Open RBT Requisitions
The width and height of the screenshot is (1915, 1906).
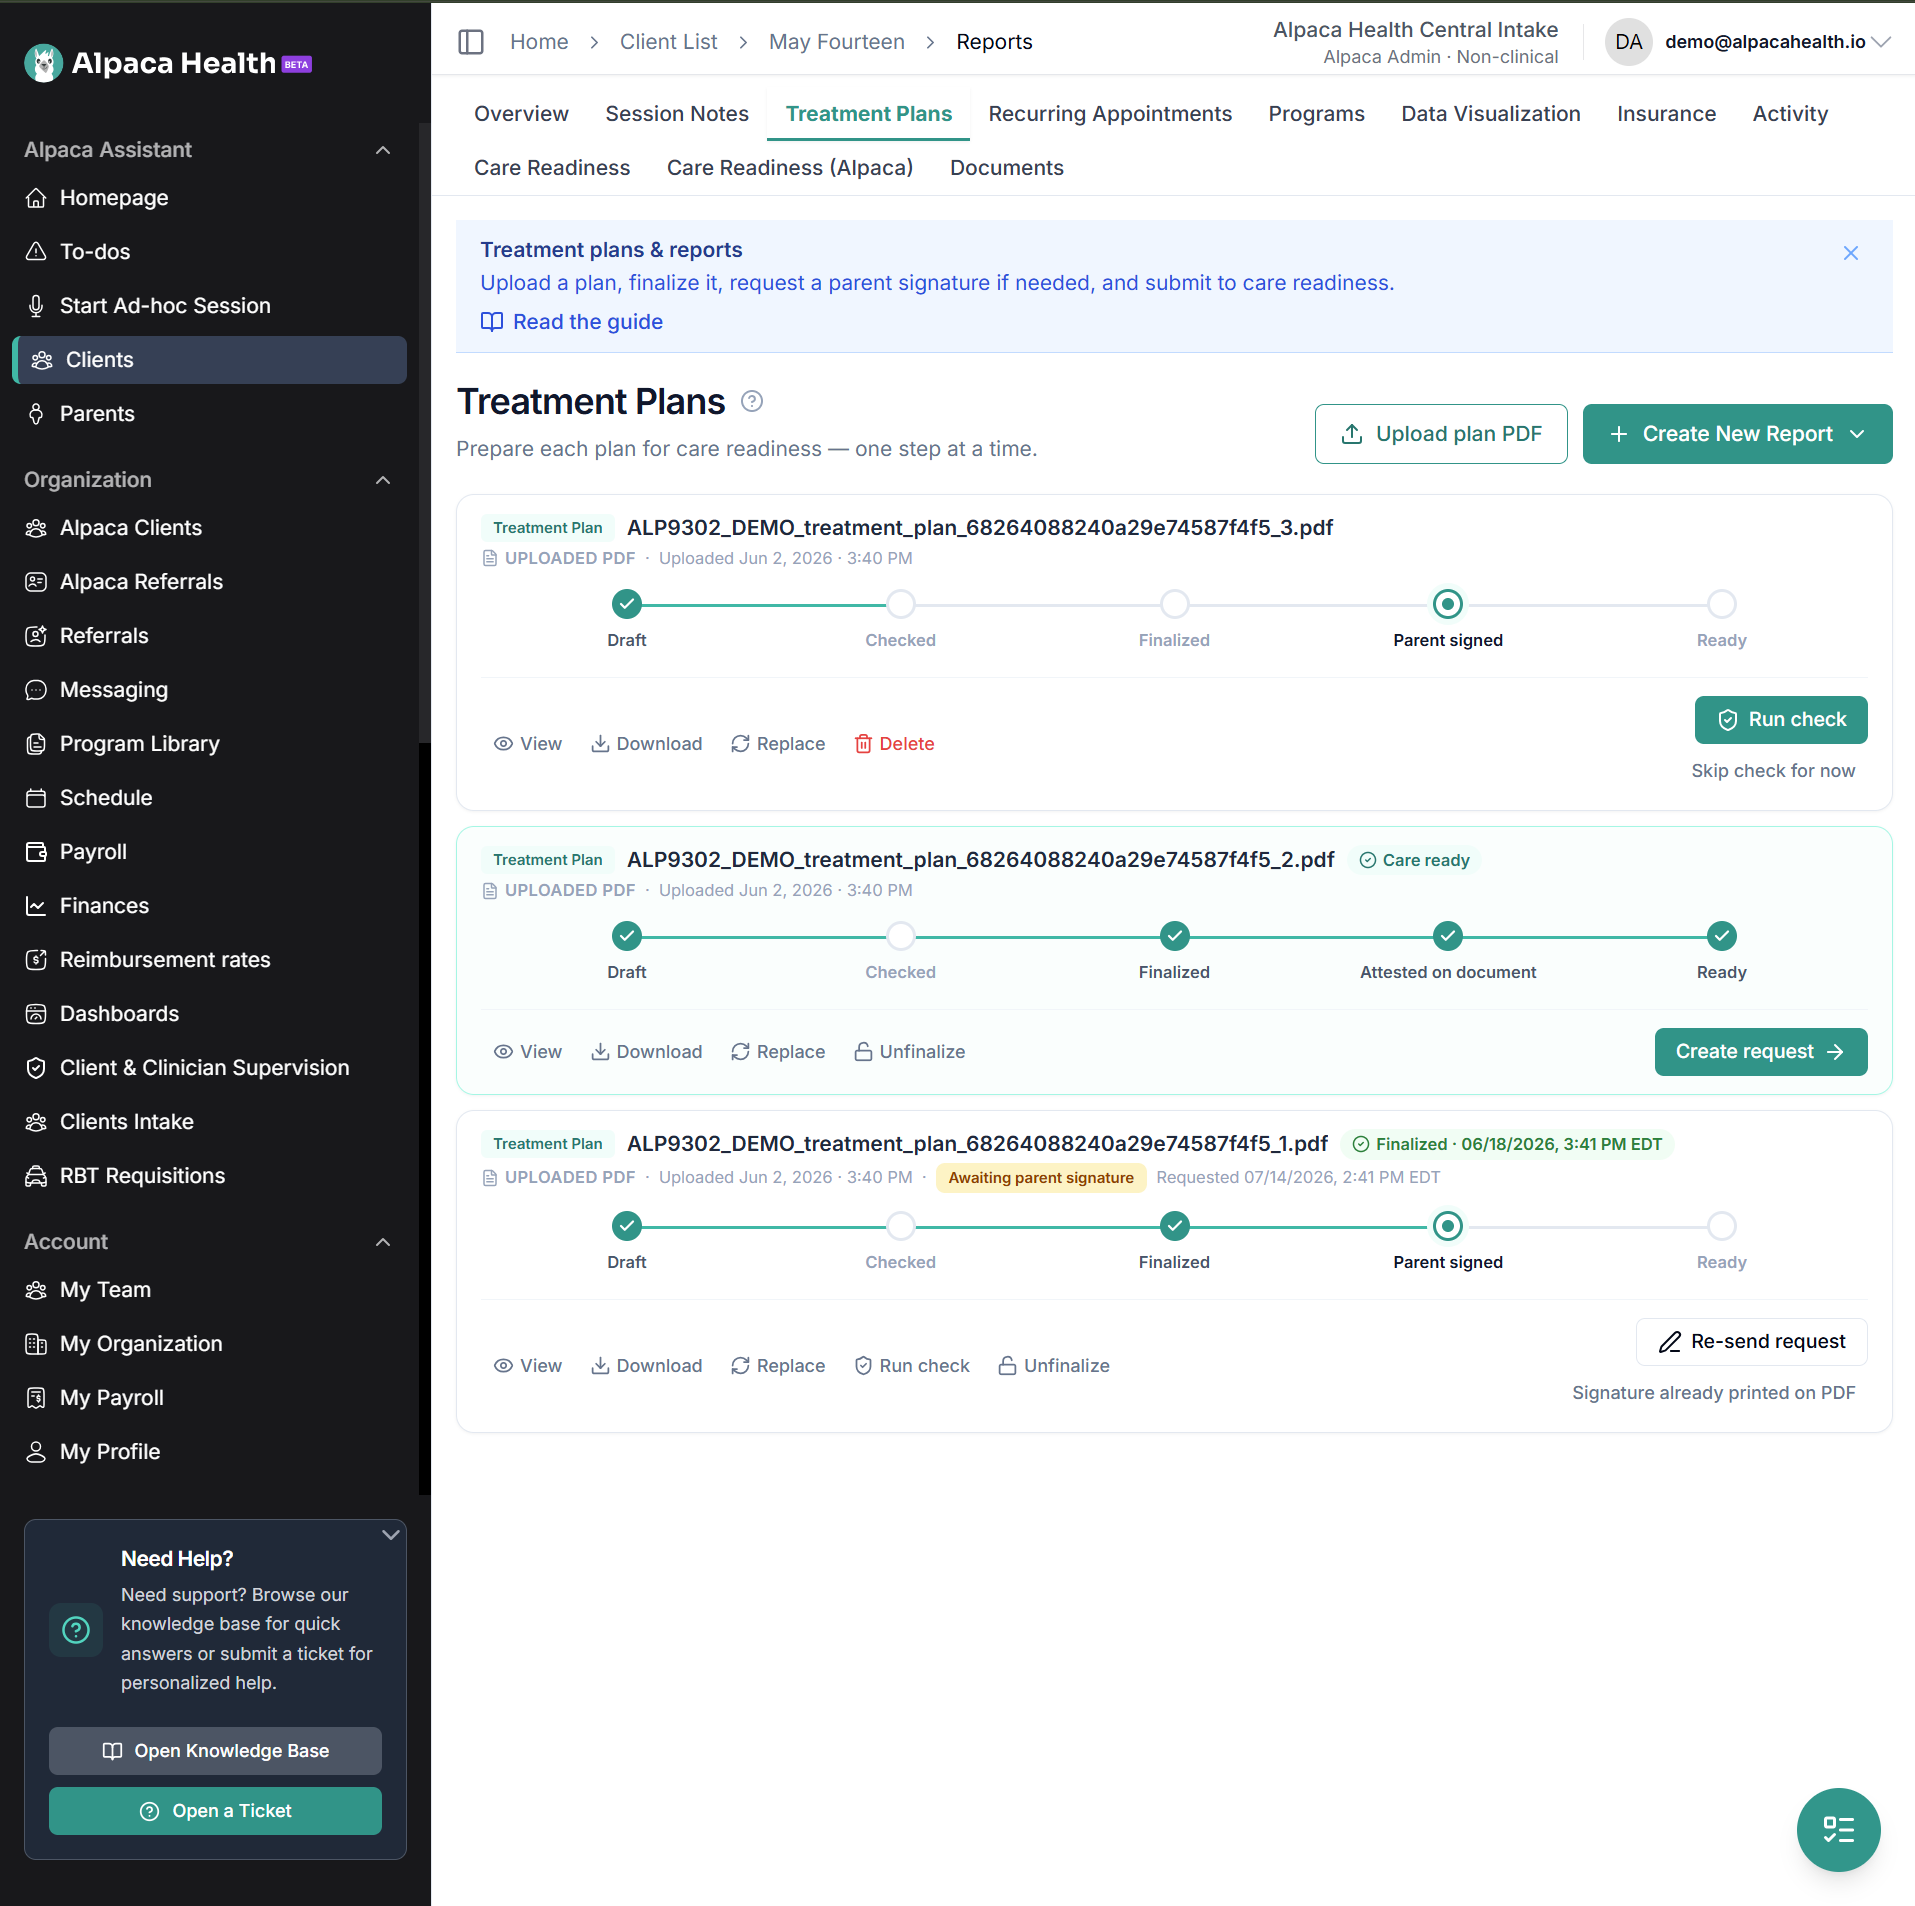click(142, 1176)
